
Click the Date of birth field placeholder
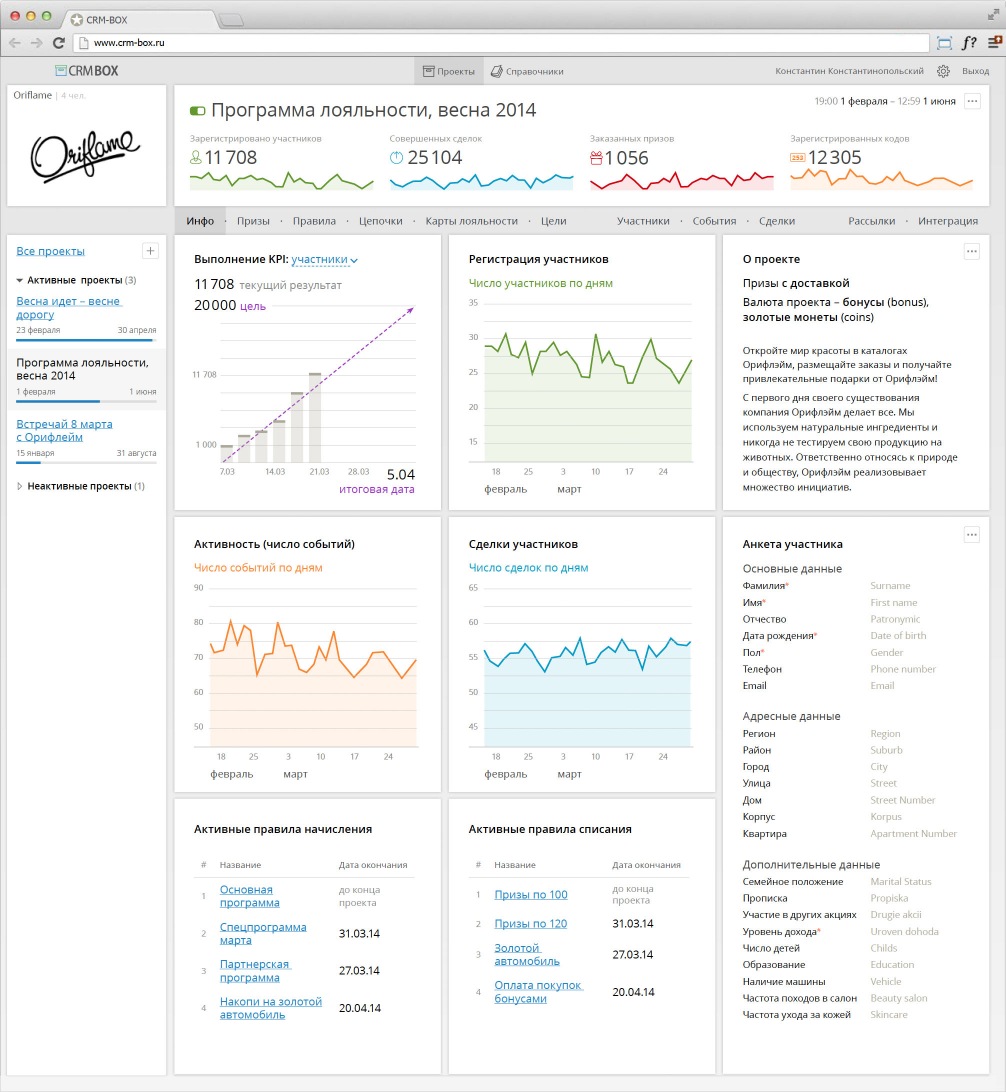pos(898,636)
